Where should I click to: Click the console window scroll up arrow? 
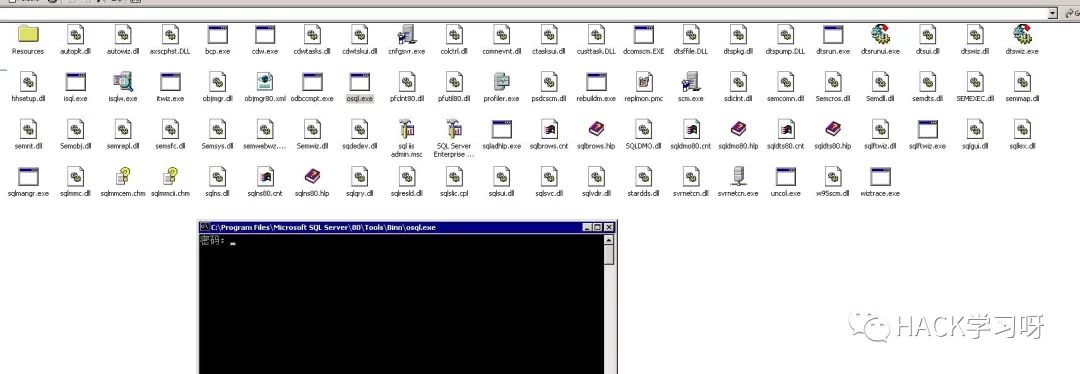608,240
